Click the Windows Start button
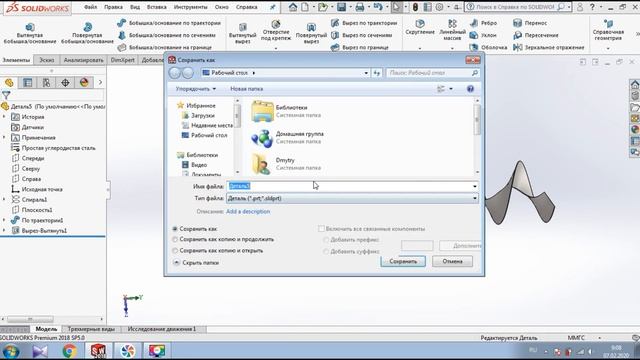Viewport: 640px width, 360px height. coord(11,351)
